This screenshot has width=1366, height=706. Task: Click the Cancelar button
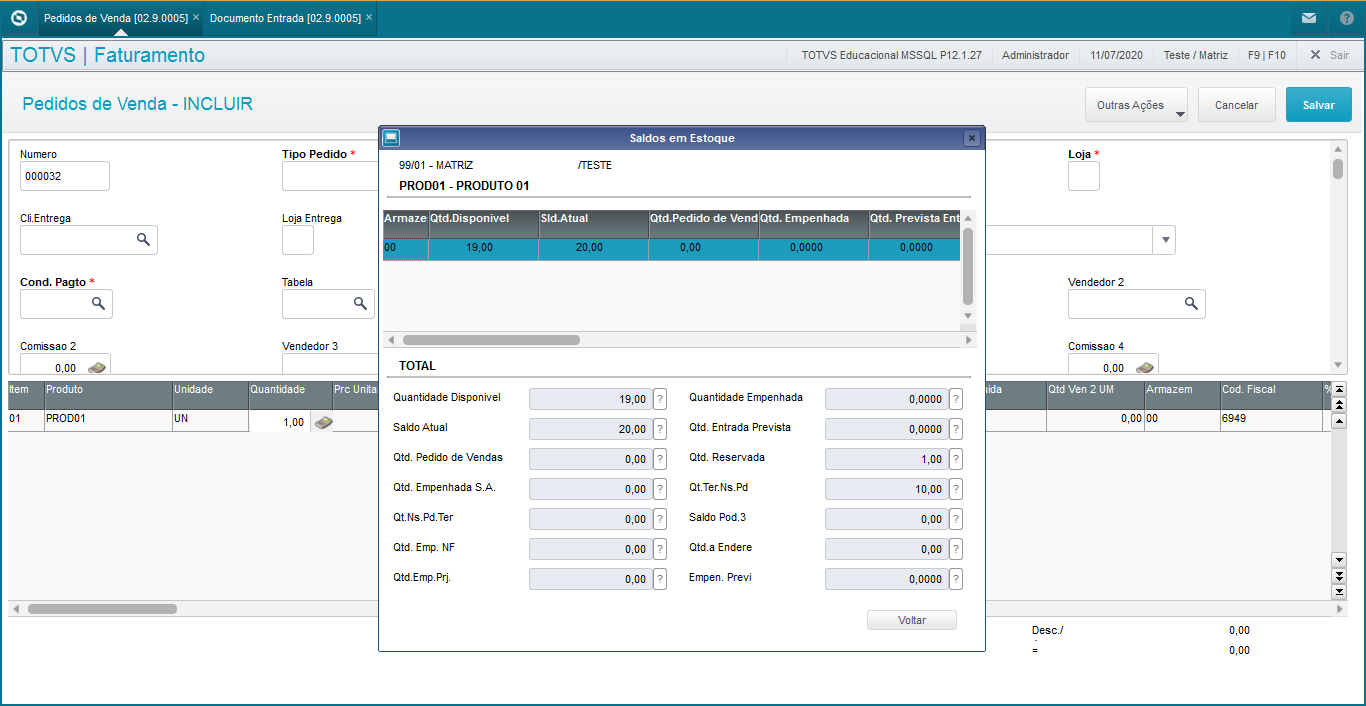[x=1236, y=105]
